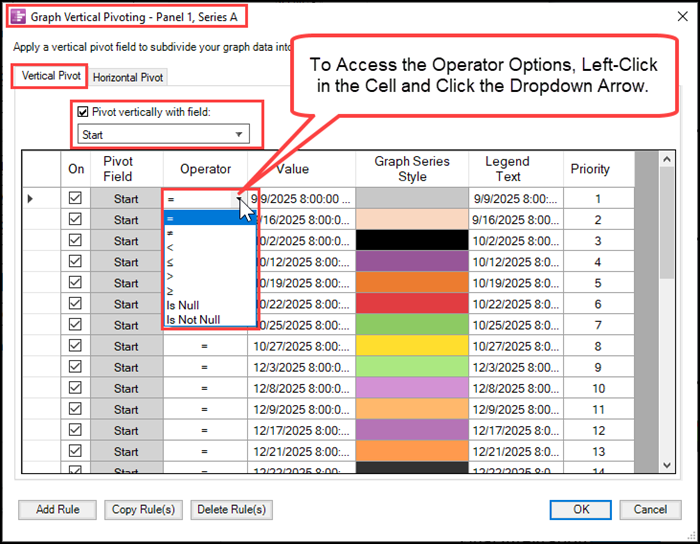Screen dimensions: 700x544
Task: Click the peach series style swatch in row 2
Action: click(412, 220)
